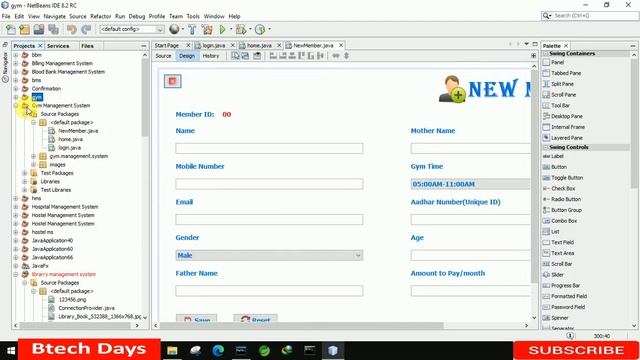Click the Profile Project clock icon
This screenshot has height=360, width=640.
[x=260, y=29]
